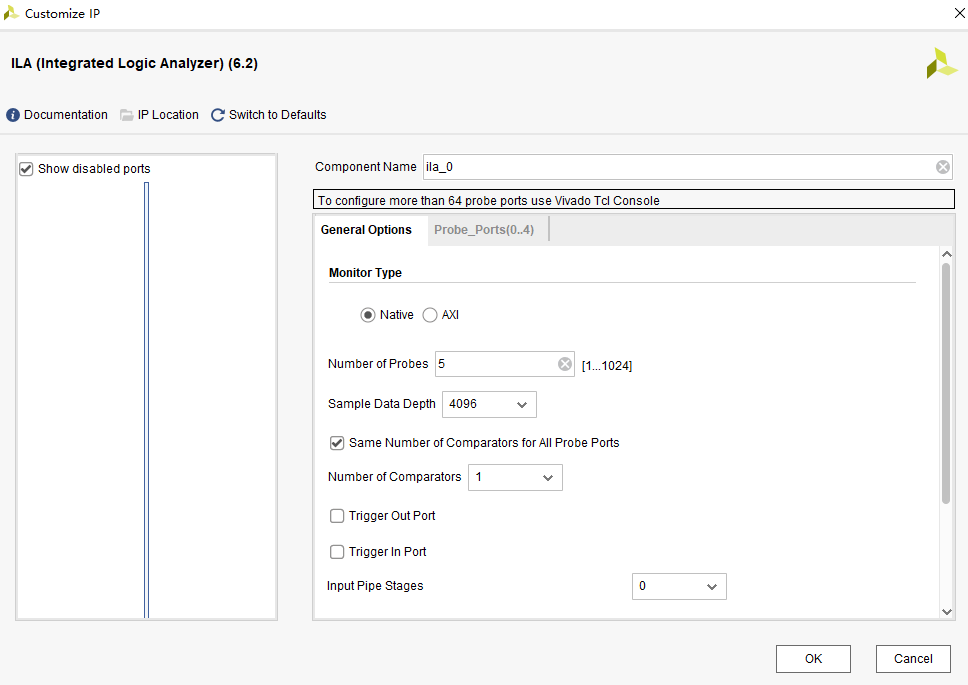Screen dimensions: 968x685
Task: Open the Documentation info icon
Action: tap(12, 115)
